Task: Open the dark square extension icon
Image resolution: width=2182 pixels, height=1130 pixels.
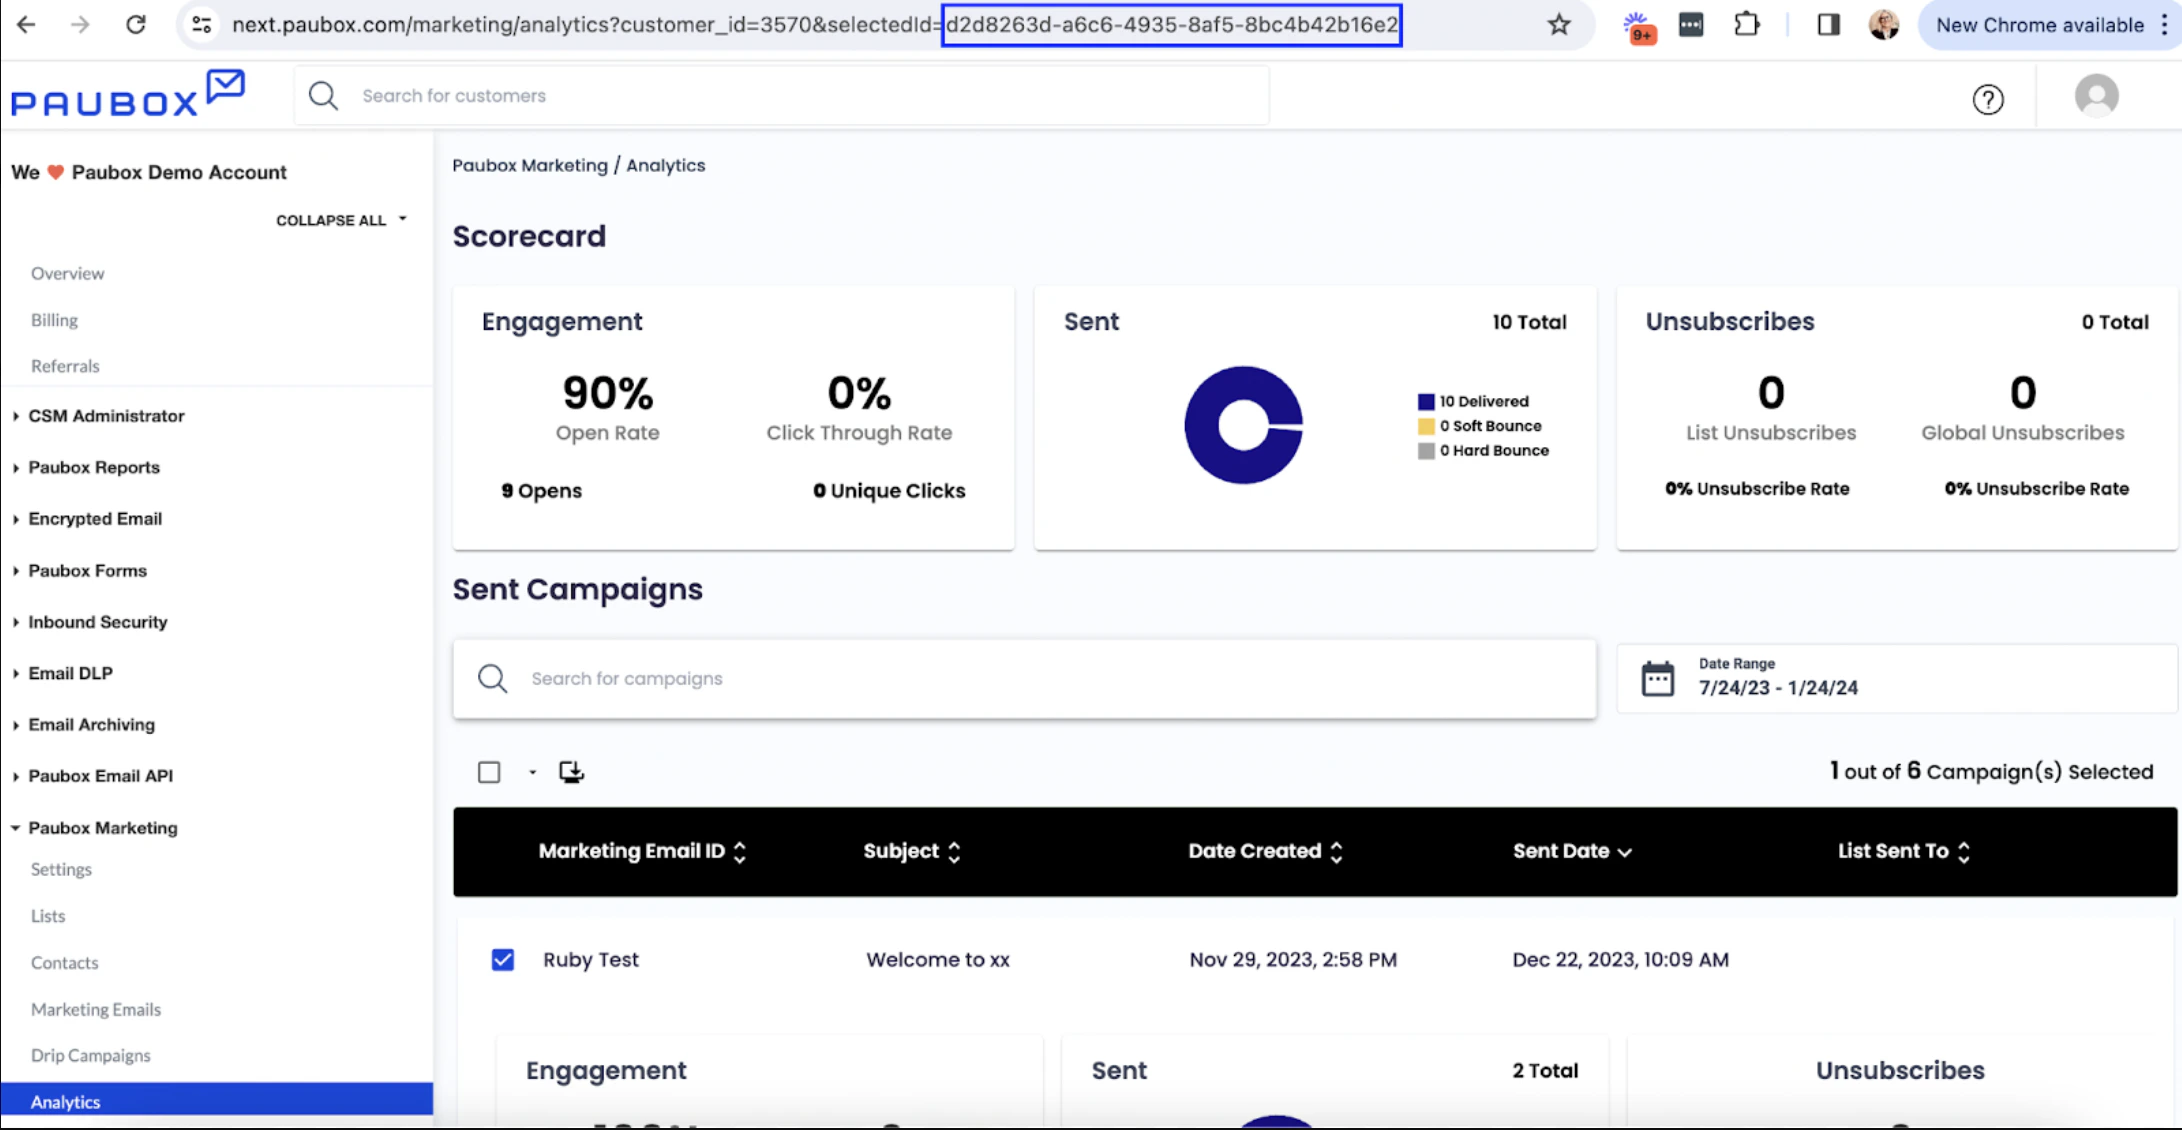Action: click(1691, 24)
